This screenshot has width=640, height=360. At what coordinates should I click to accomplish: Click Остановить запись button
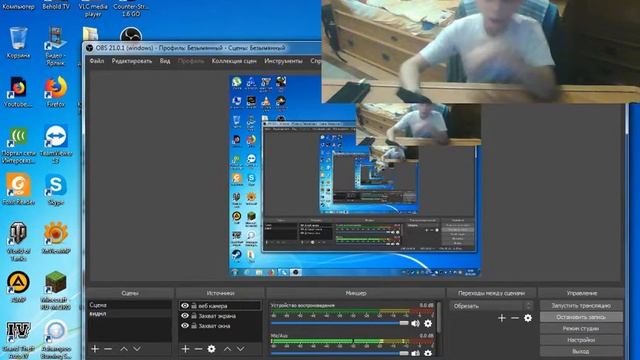click(x=581, y=317)
